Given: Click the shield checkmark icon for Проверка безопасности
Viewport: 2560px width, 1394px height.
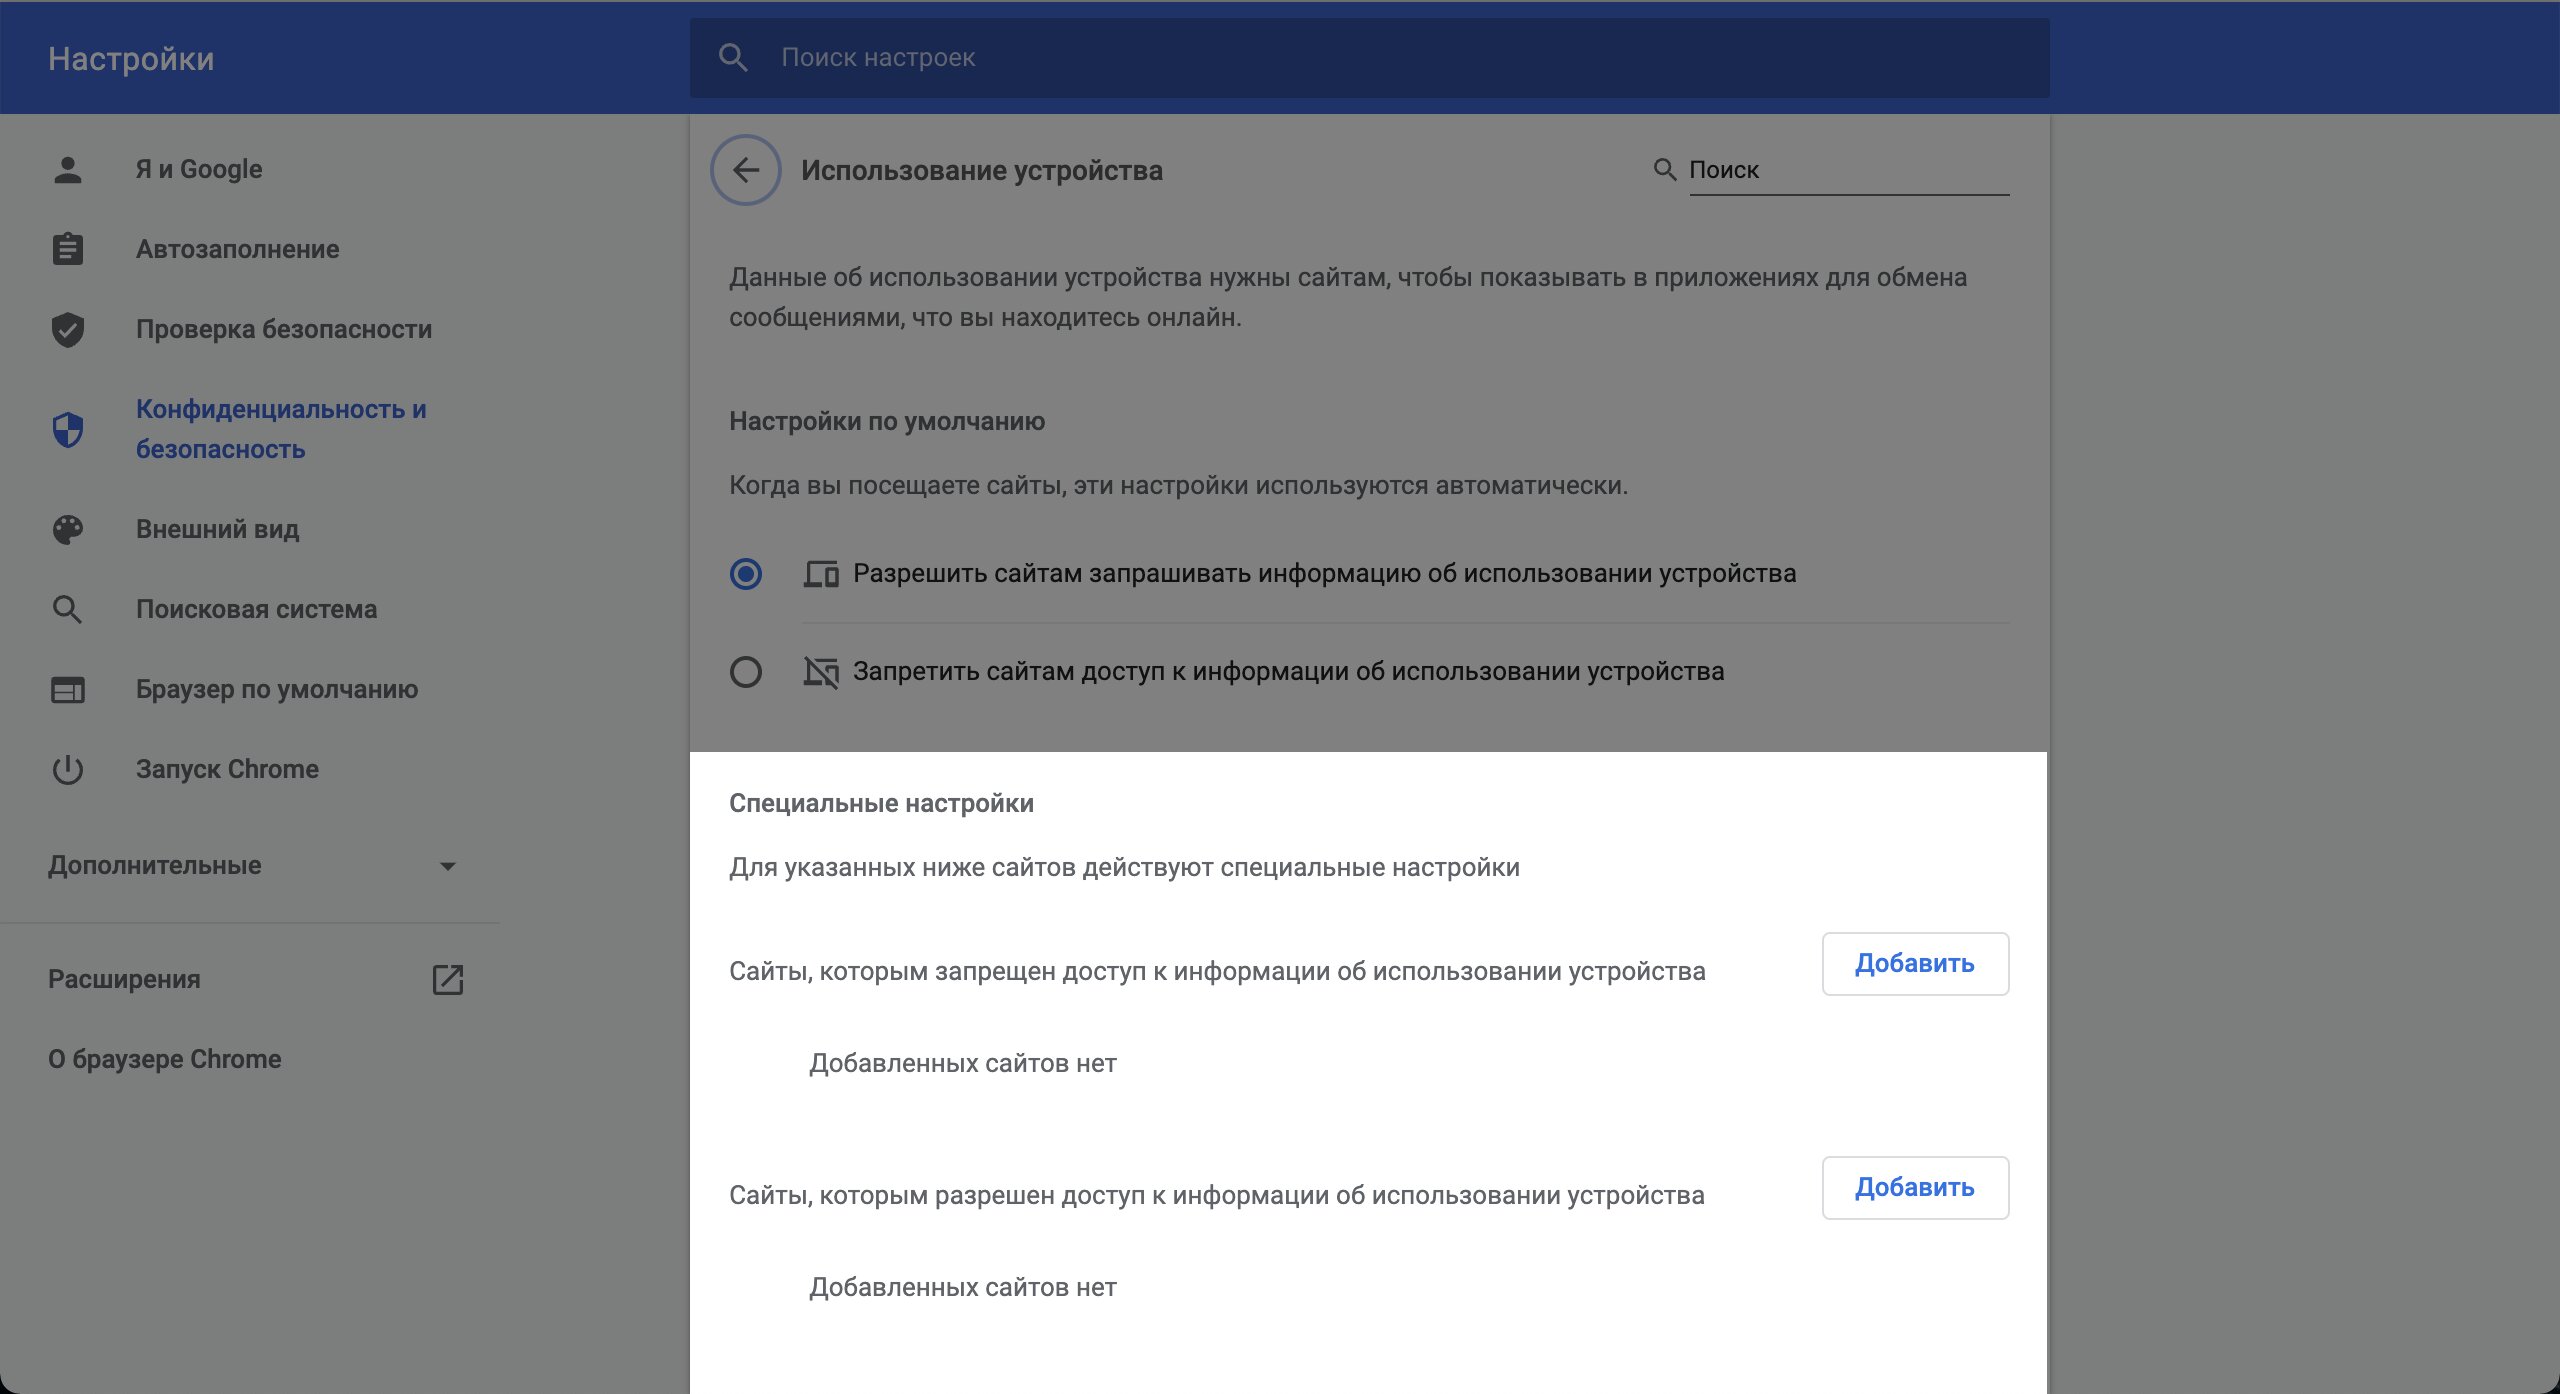Looking at the screenshot, I should pyautogui.click(x=68, y=329).
